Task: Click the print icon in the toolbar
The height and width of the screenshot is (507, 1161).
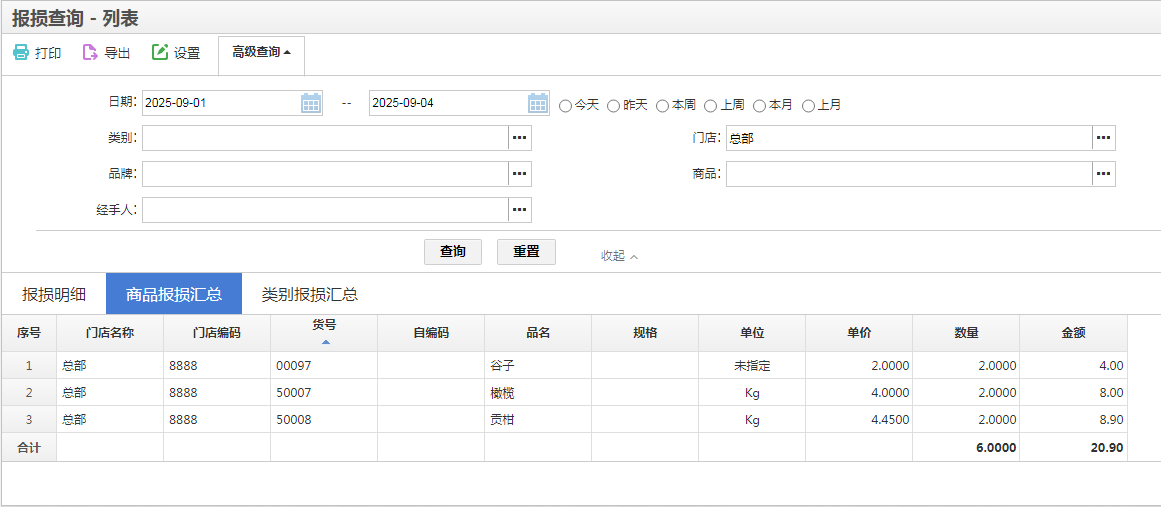Action: 21,53
